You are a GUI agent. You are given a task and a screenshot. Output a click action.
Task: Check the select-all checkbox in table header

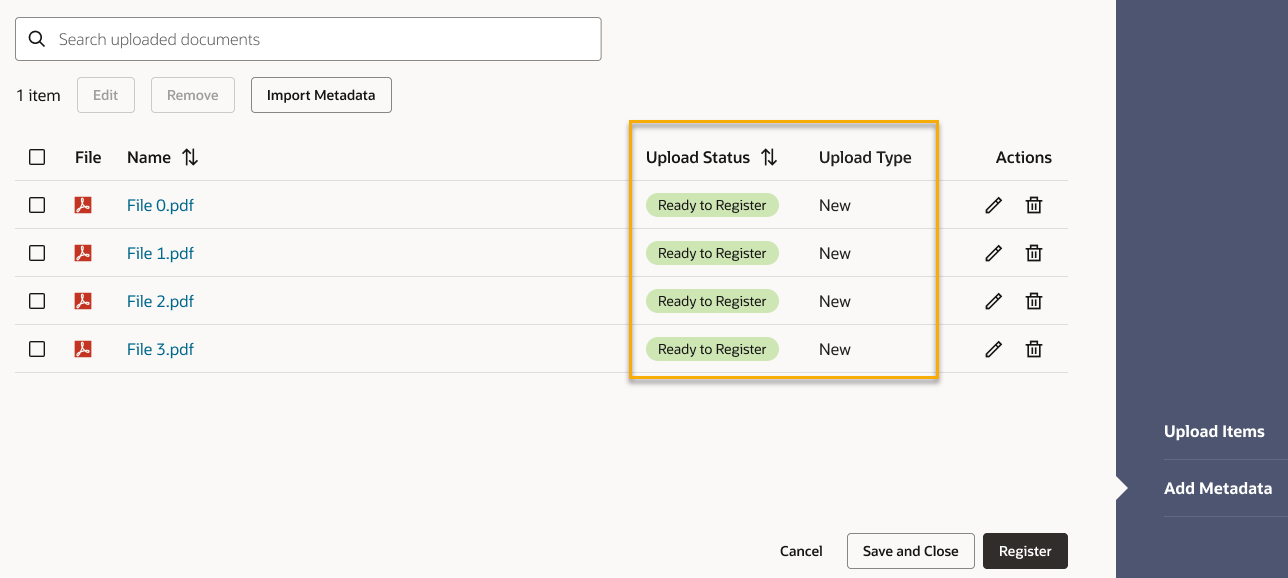tap(37, 157)
